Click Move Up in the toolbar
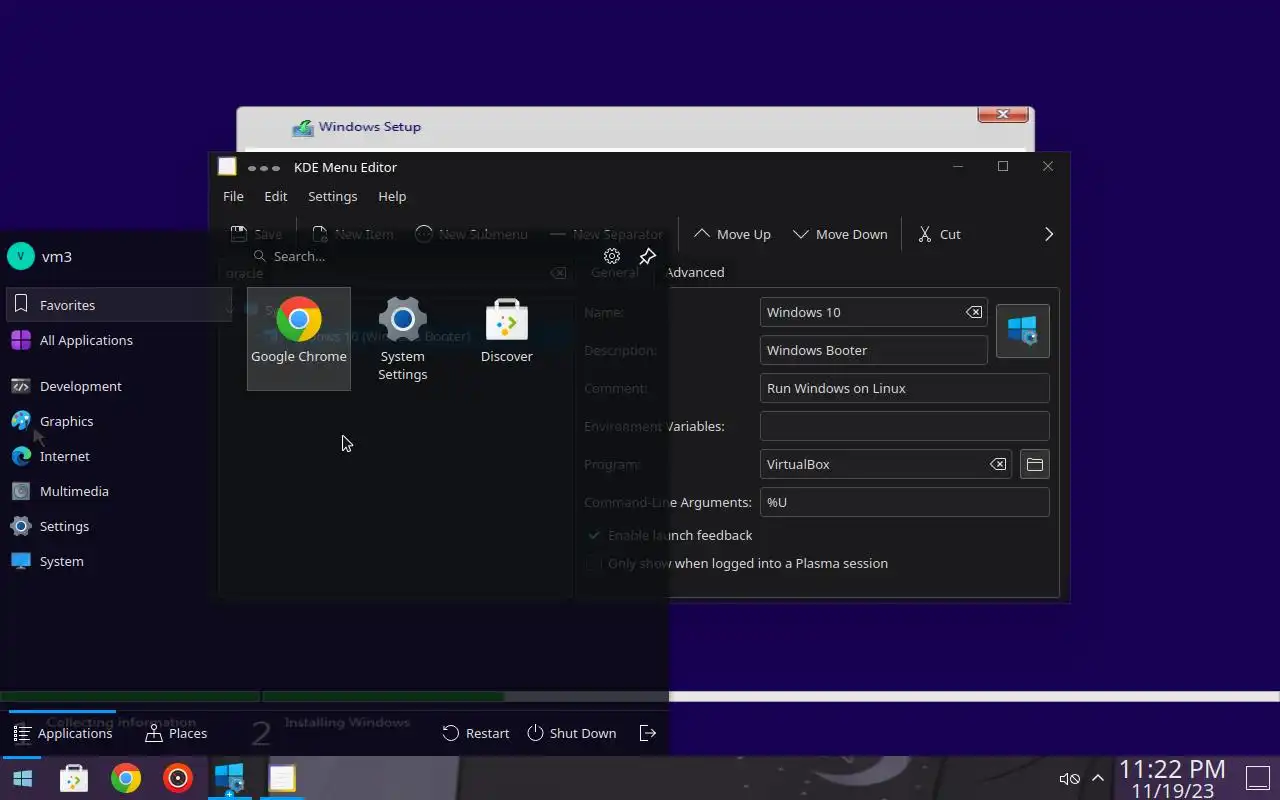The width and height of the screenshot is (1280, 800). 732,234
